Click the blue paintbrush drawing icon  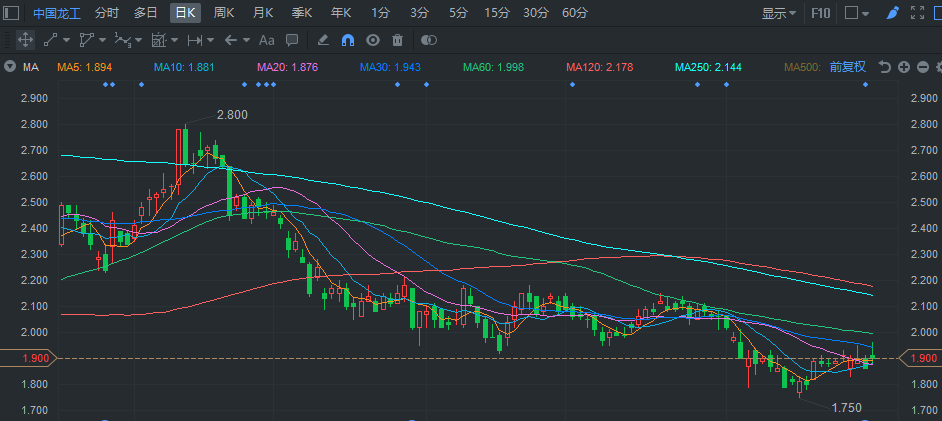tap(893, 13)
